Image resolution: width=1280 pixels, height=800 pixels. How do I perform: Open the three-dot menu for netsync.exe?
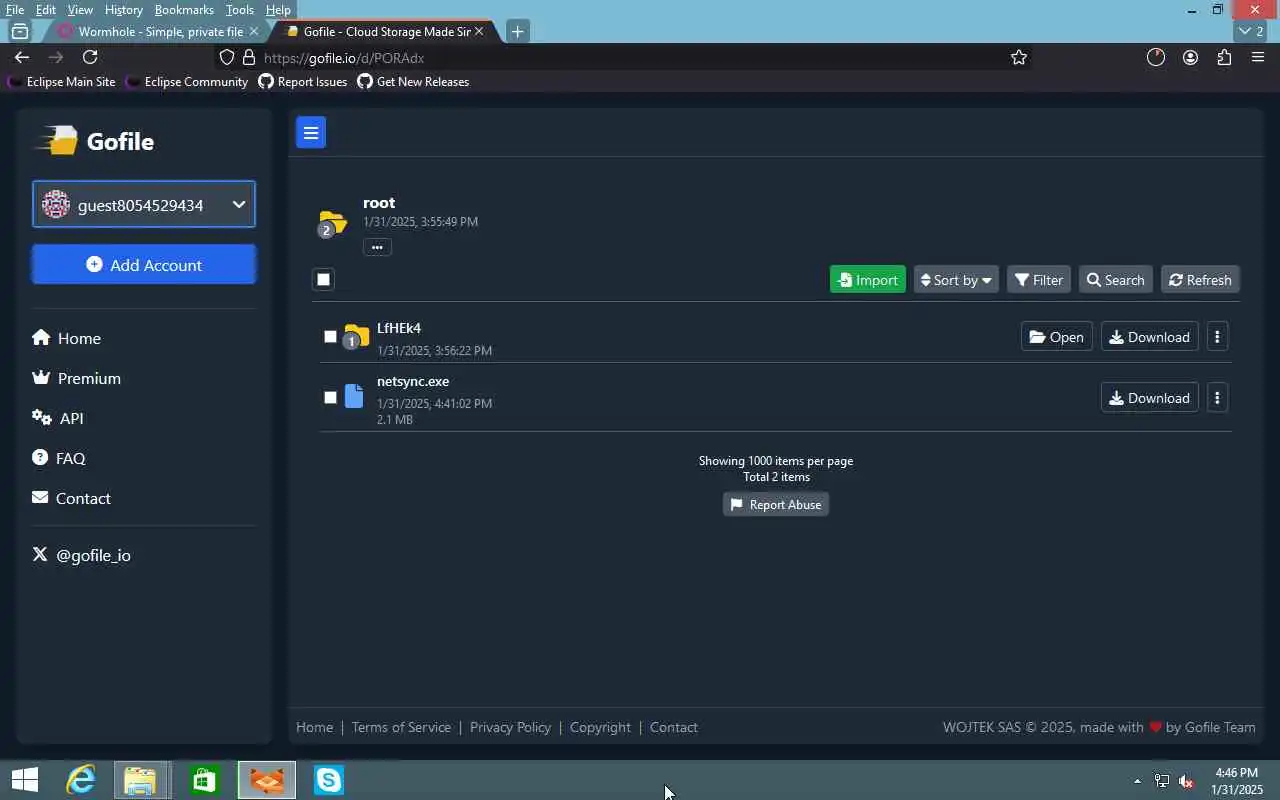[1217, 398]
